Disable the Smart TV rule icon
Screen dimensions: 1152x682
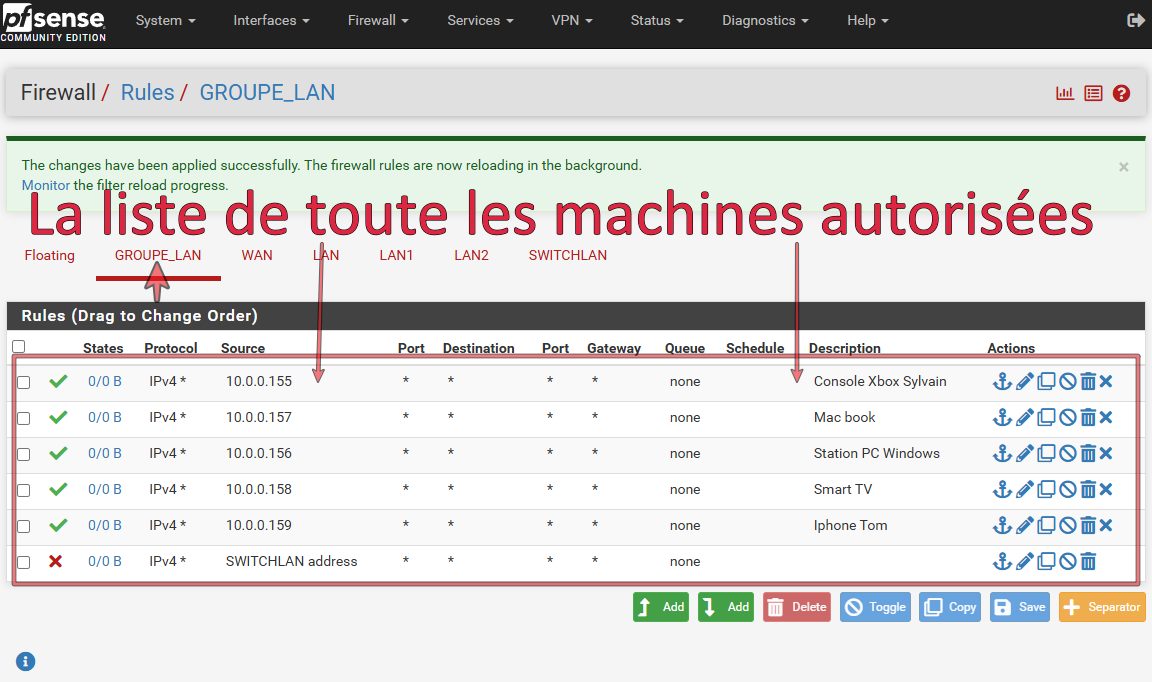tap(1068, 489)
